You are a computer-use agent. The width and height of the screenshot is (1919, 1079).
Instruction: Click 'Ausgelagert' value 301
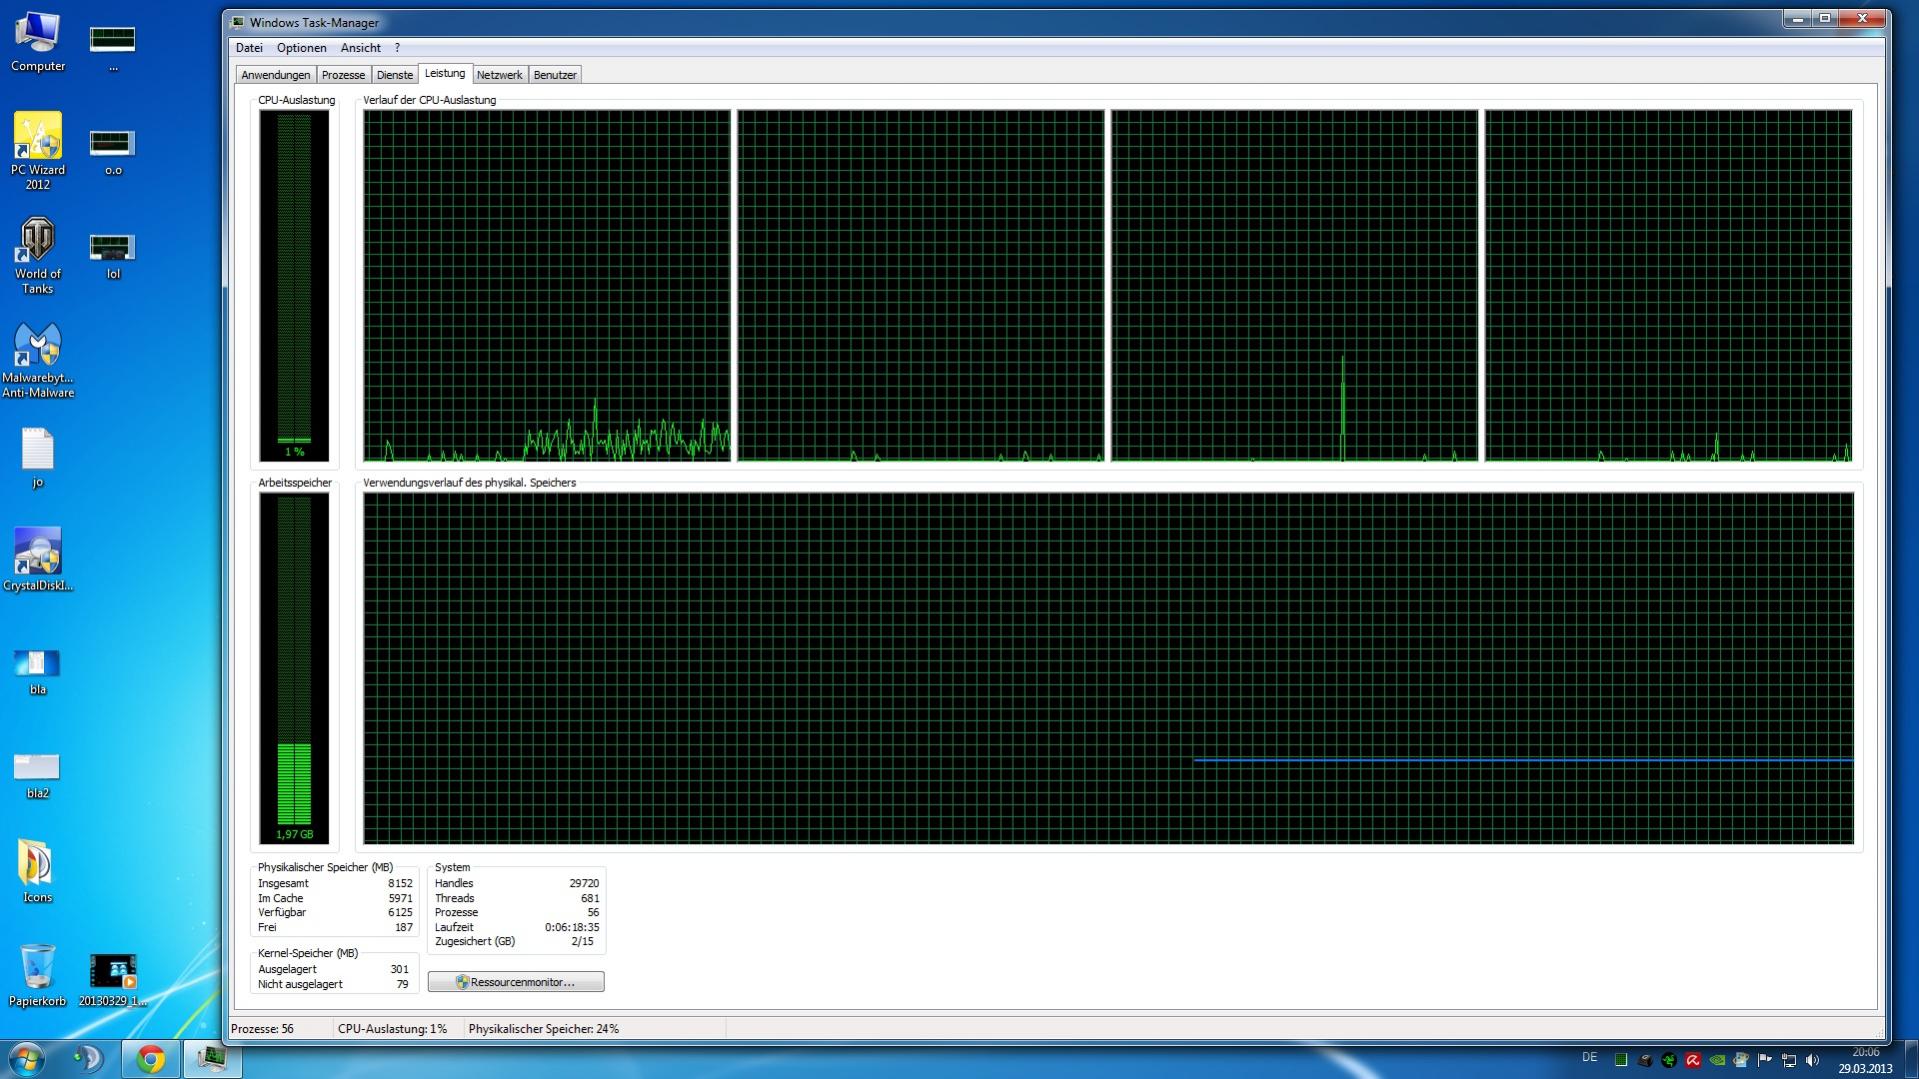pyautogui.click(x=399, y=969)
